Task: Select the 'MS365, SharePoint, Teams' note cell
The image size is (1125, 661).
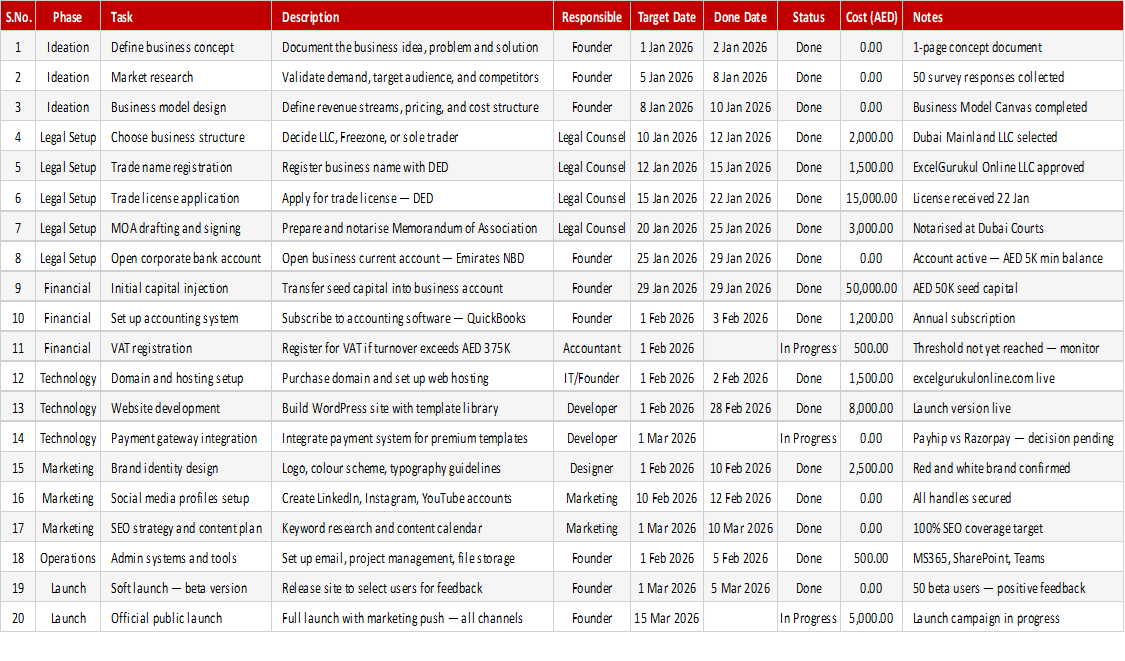Action: [x=1012, y=558]
